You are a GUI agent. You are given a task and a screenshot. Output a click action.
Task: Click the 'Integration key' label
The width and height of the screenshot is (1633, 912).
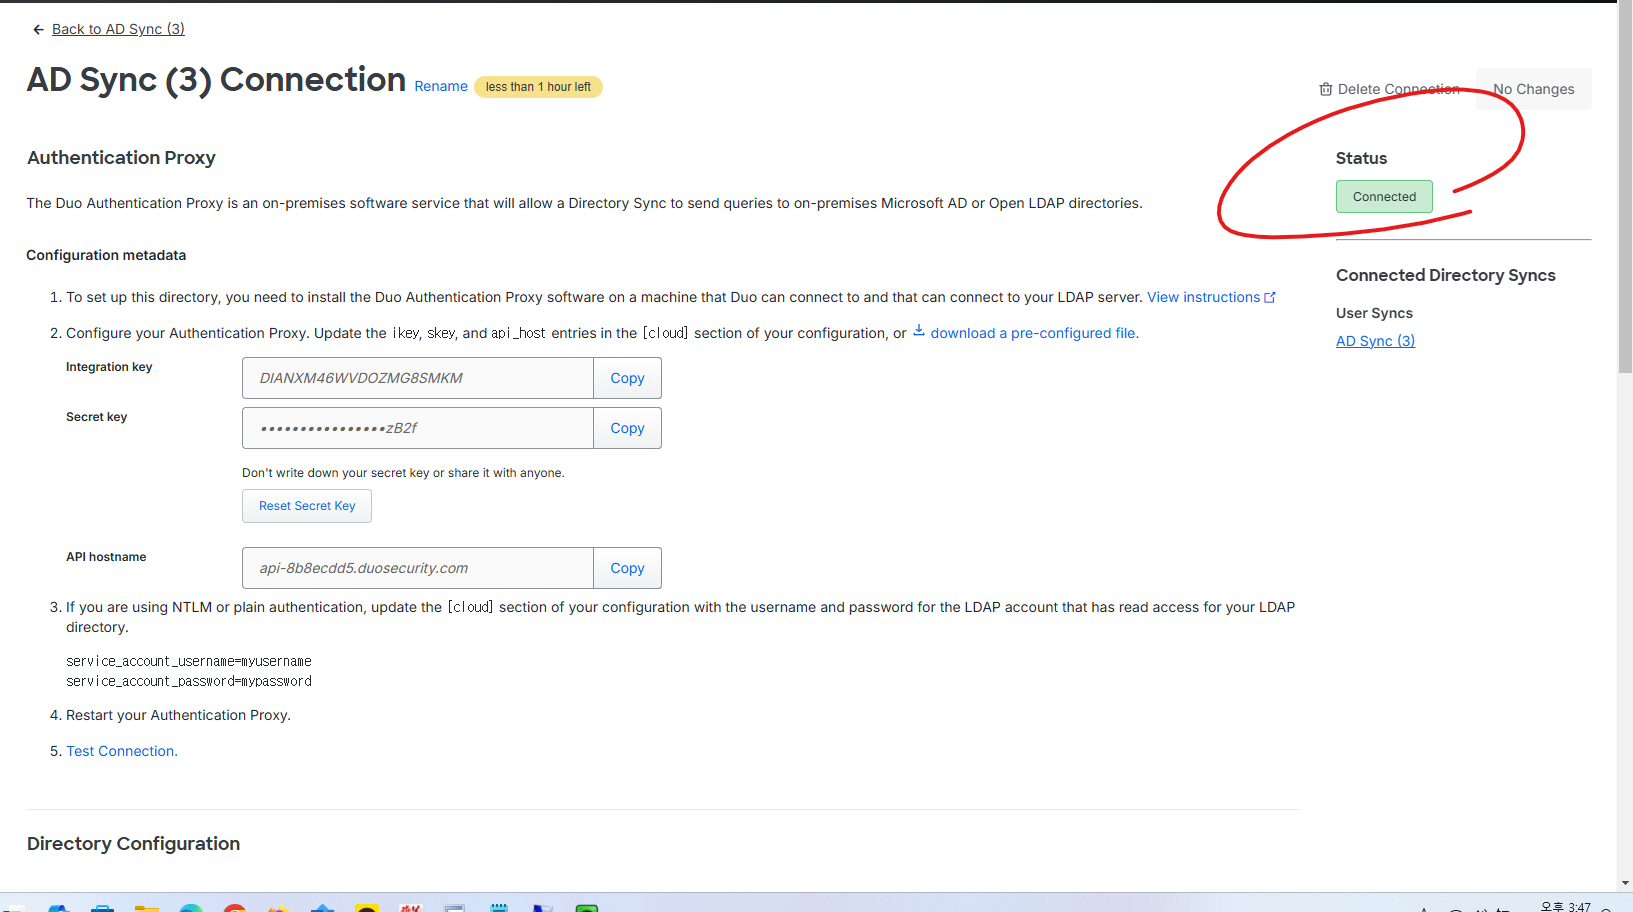109,367
